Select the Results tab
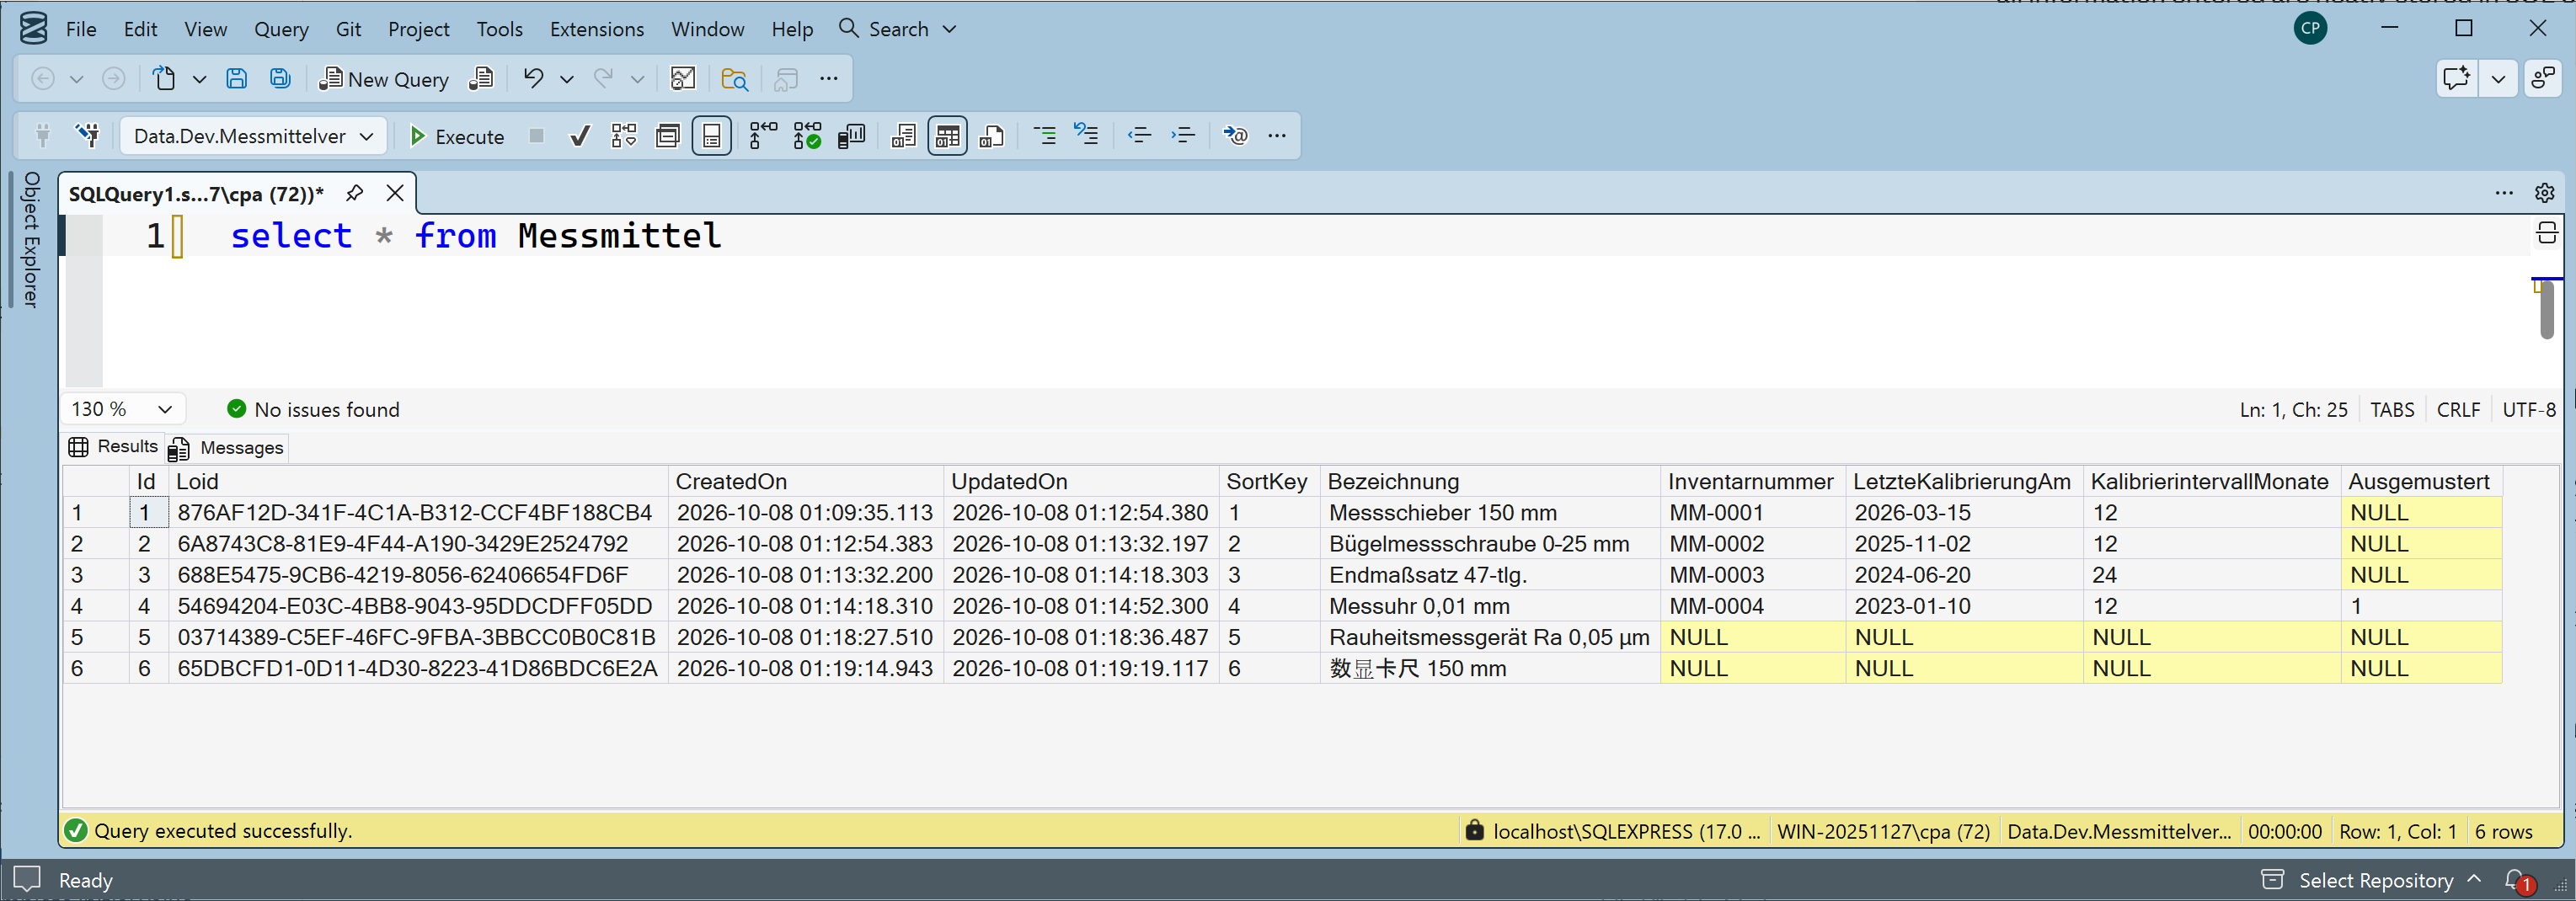The height and width of the screenshot is (901, 2576). pyautogui.click(x=113, y=447)
